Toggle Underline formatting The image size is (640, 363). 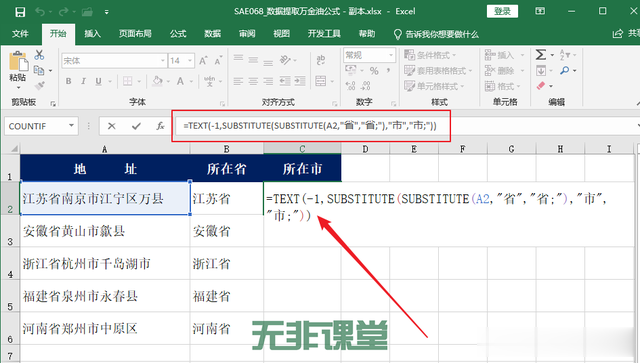tap(98, 81)
